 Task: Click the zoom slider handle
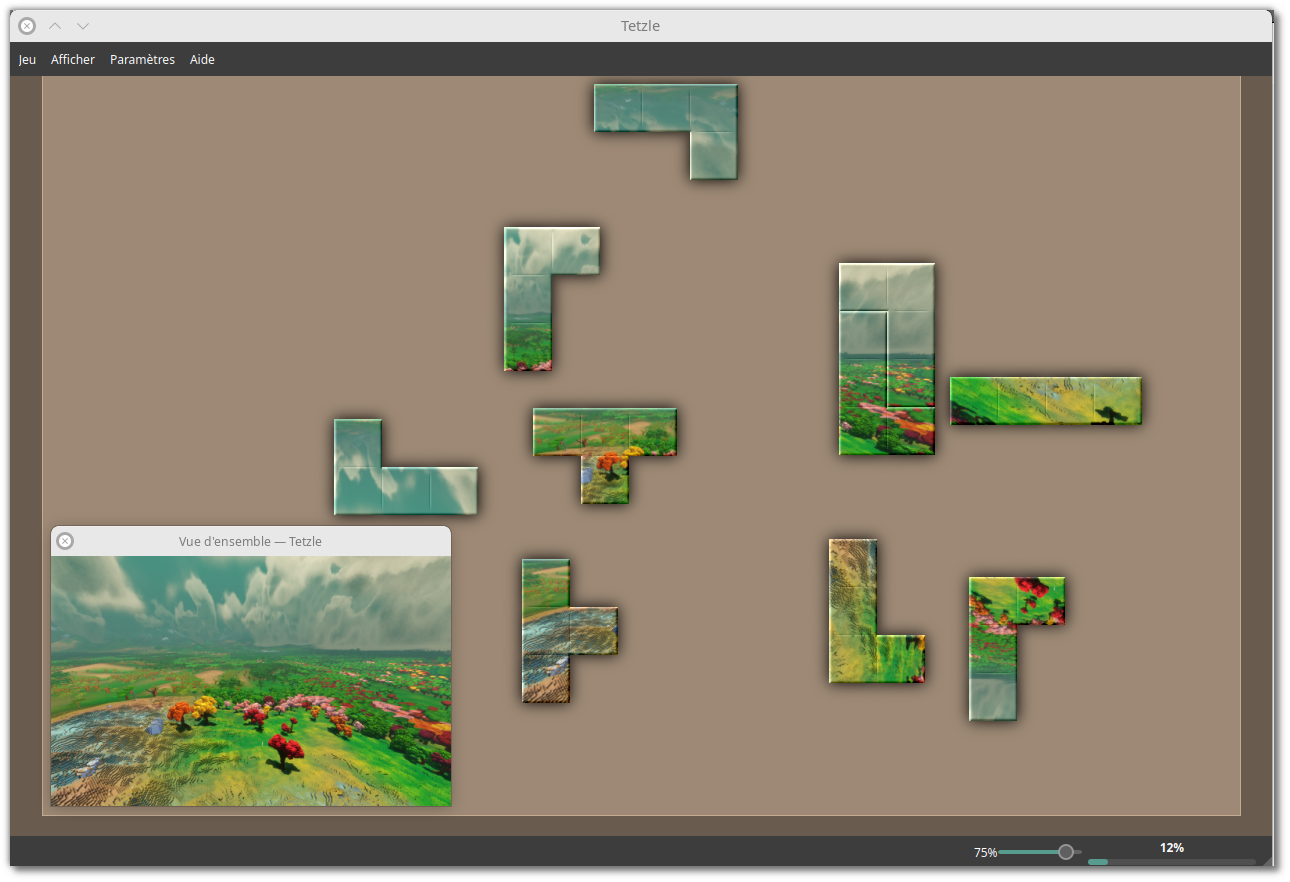(1066, 852)
